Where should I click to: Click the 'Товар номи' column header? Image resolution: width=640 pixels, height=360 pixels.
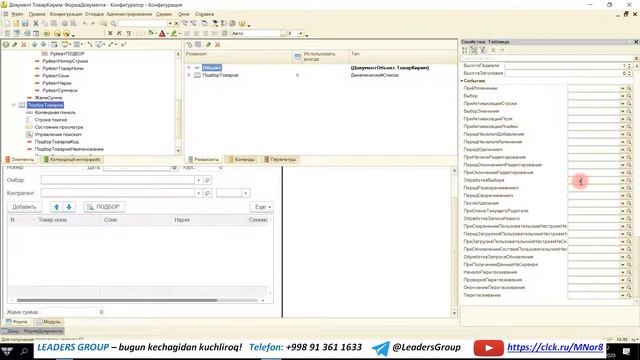click(53, 220)
